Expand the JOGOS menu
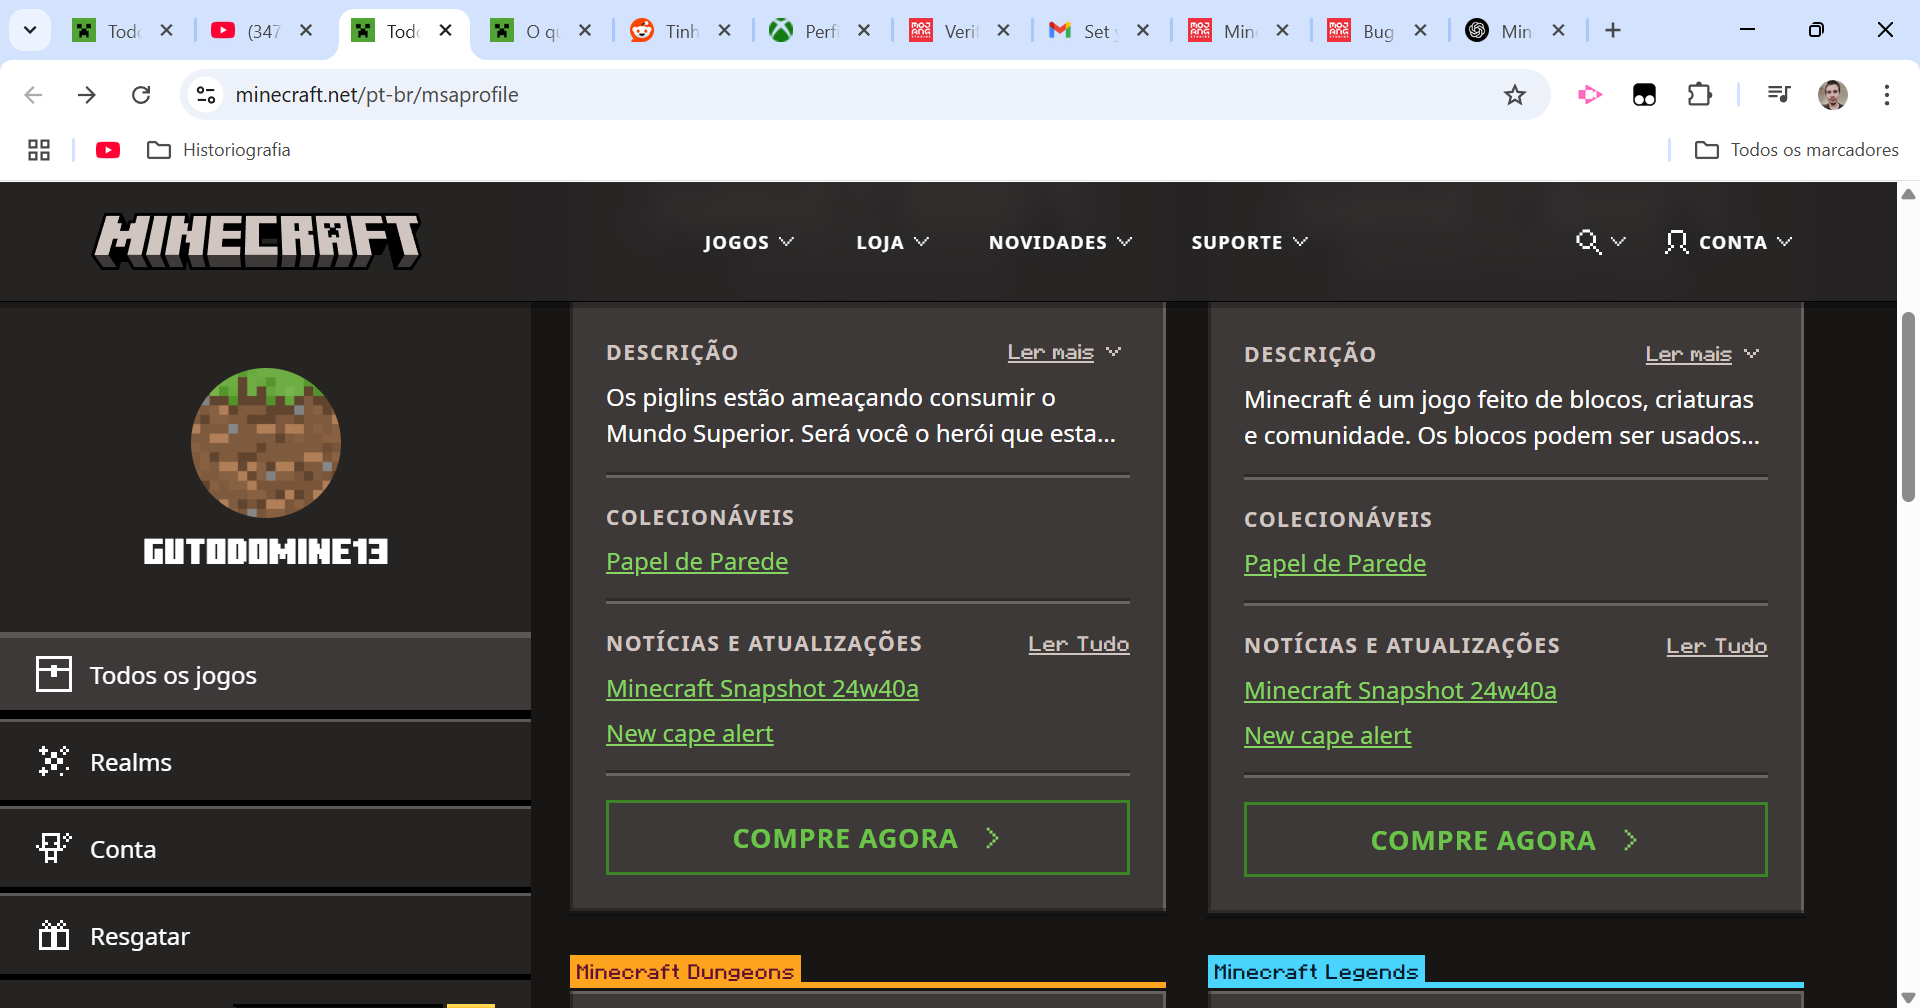1920x1008 pixels. click(x=749, y=242)
